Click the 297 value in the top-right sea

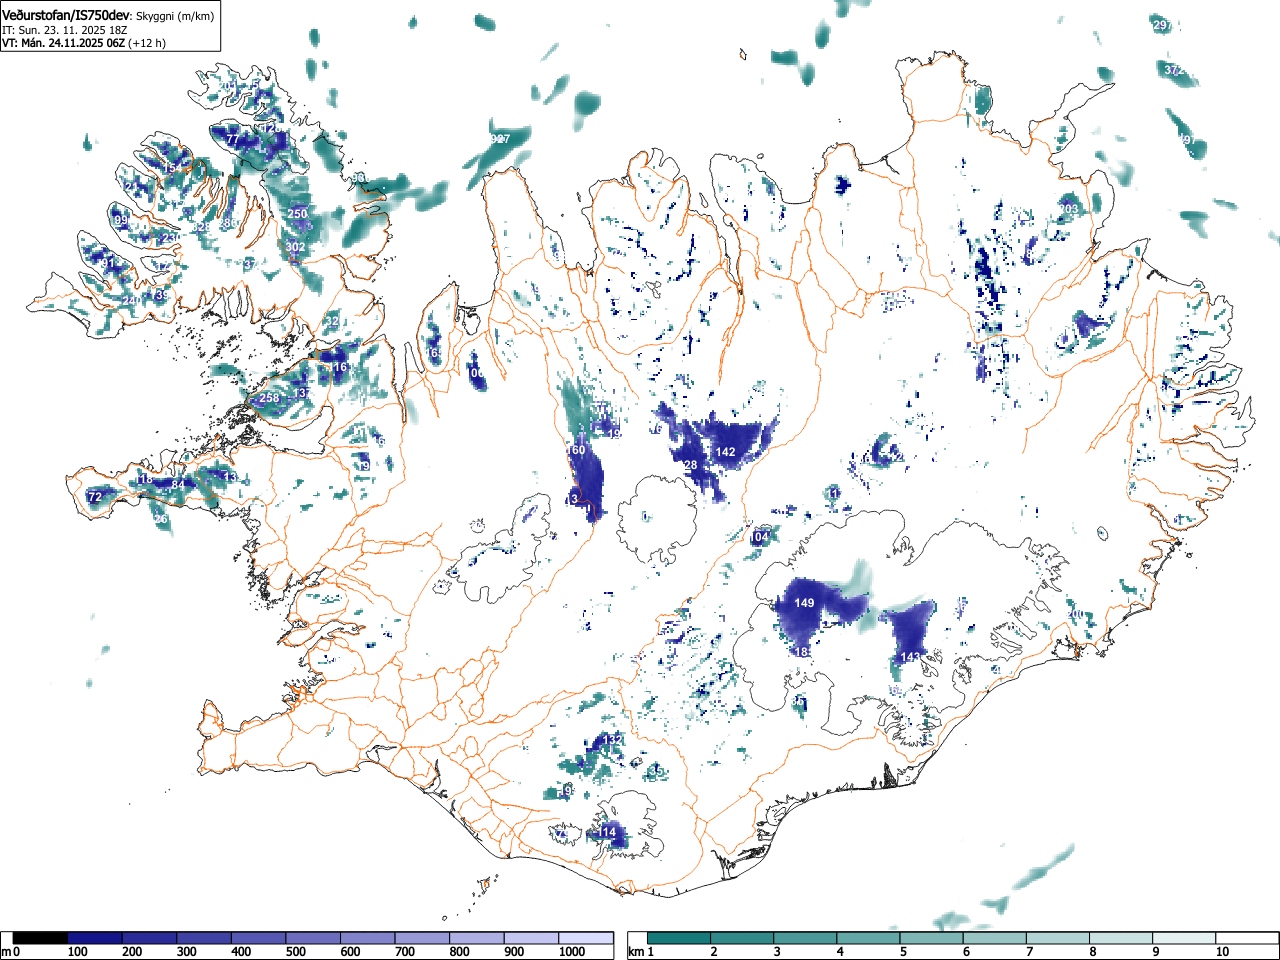pos(1161,26)
